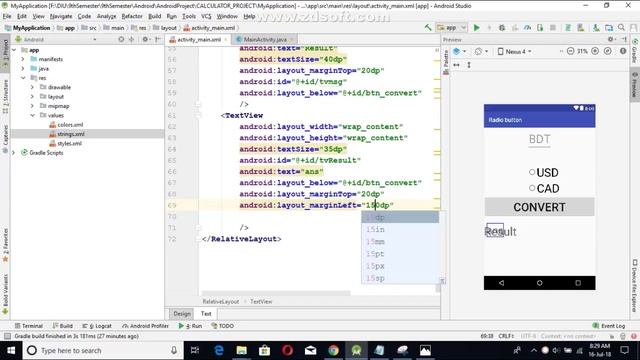The image size is (640, 360).
Task: Expand Gradle Scripts node
Action: point(13,153)
